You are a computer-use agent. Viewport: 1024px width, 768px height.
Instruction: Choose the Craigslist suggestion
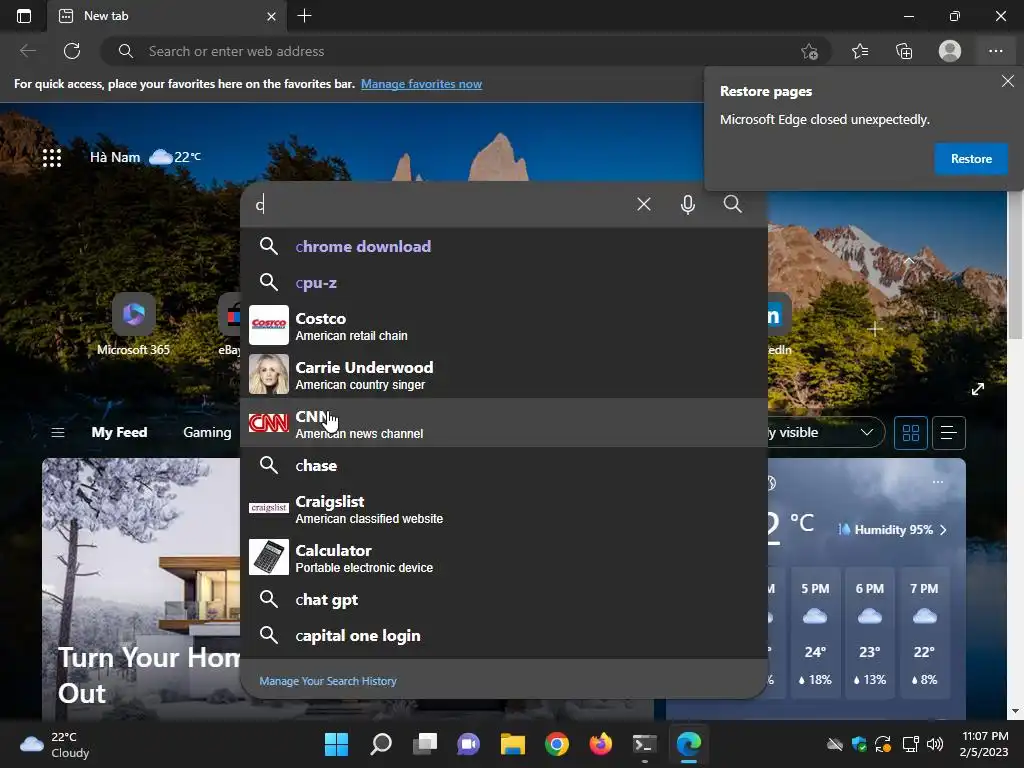[x=504, y=508]
